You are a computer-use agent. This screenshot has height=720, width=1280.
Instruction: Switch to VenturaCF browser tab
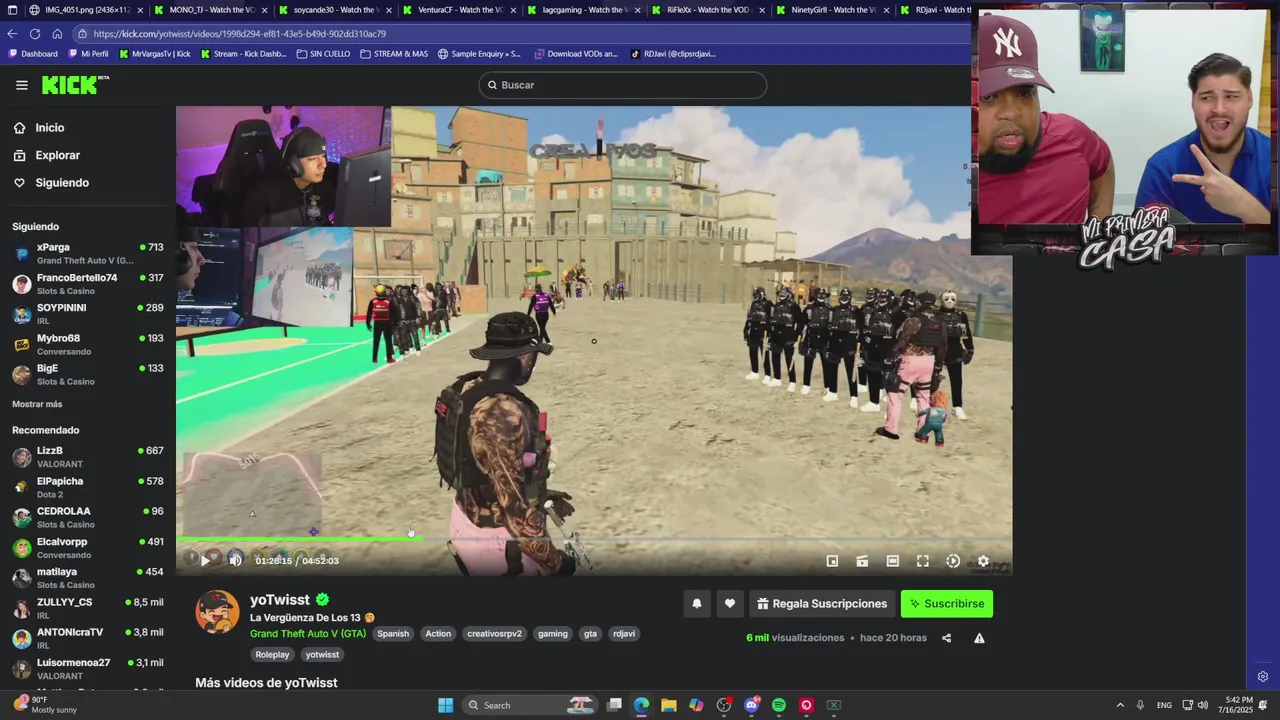pos(459,10)
